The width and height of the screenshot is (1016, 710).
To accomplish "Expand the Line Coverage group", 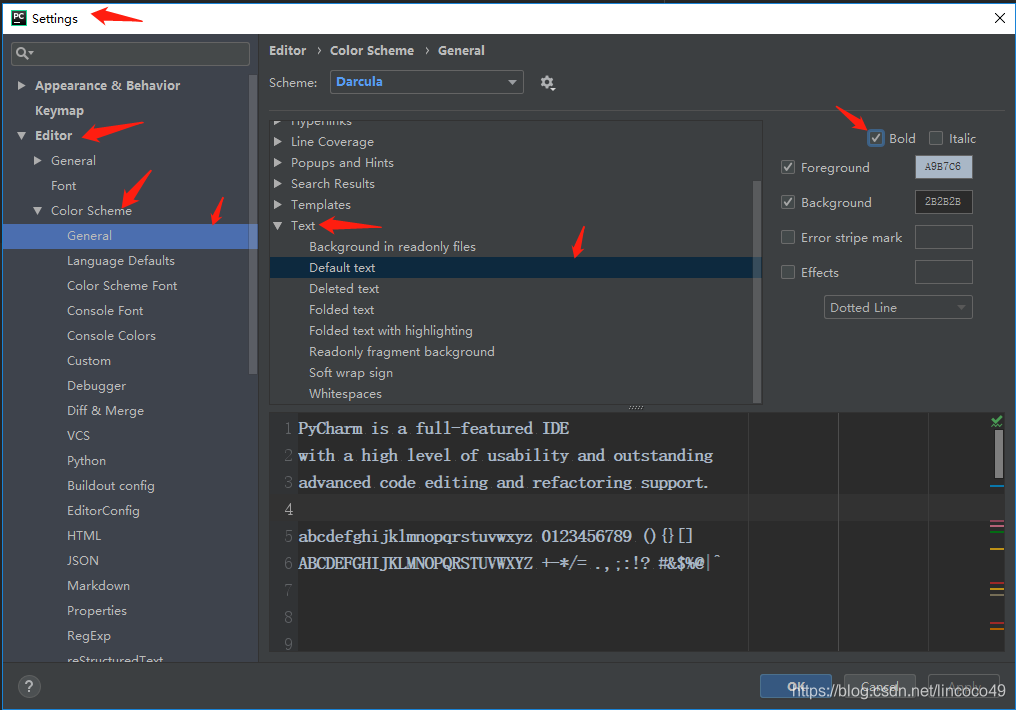I will point(278,141).
